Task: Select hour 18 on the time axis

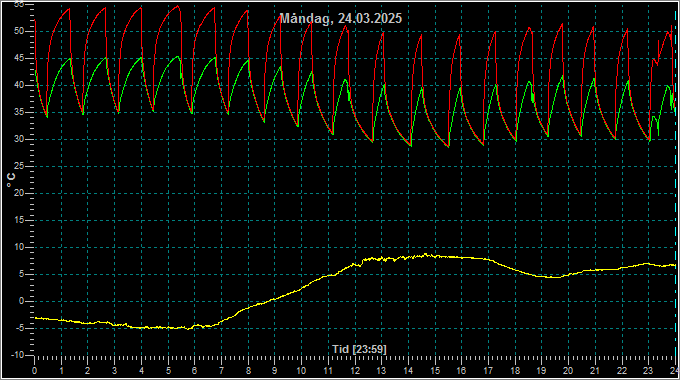Action: point(515,371)
